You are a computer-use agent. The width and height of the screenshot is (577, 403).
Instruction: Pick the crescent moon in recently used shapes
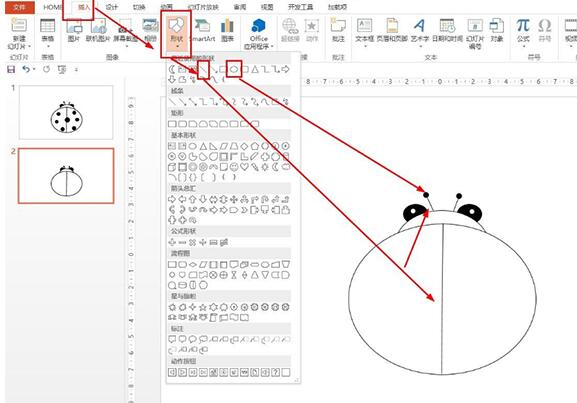[172, 69]
